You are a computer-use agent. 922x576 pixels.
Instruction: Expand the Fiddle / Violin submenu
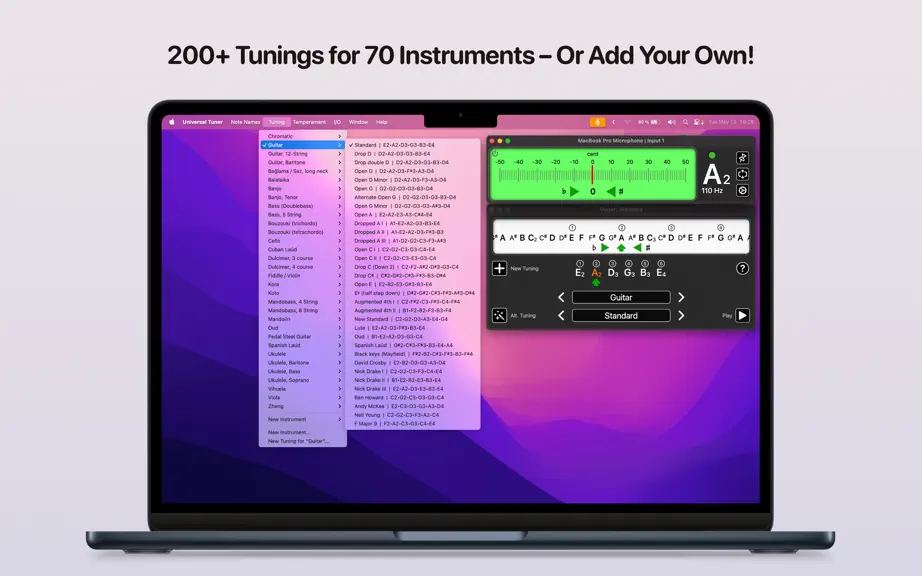[x=303, y=276]
